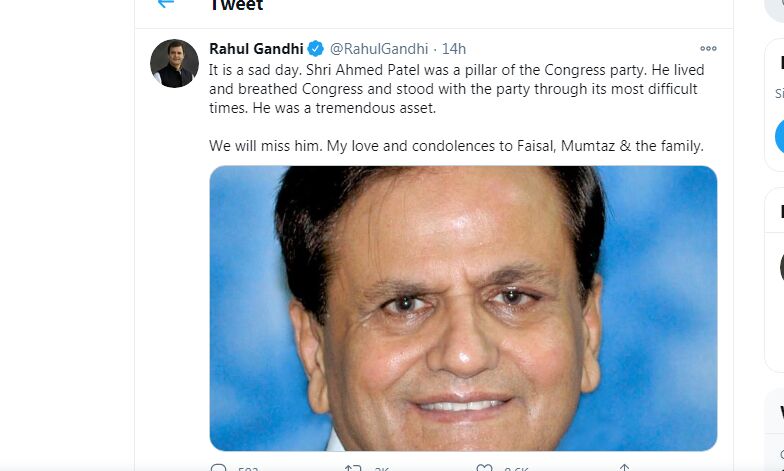This screenshot has width=784, height=471.
Task: Open Rahul Gandhi's profile picture
Action: pyautogui.click(x=174, y=63)
